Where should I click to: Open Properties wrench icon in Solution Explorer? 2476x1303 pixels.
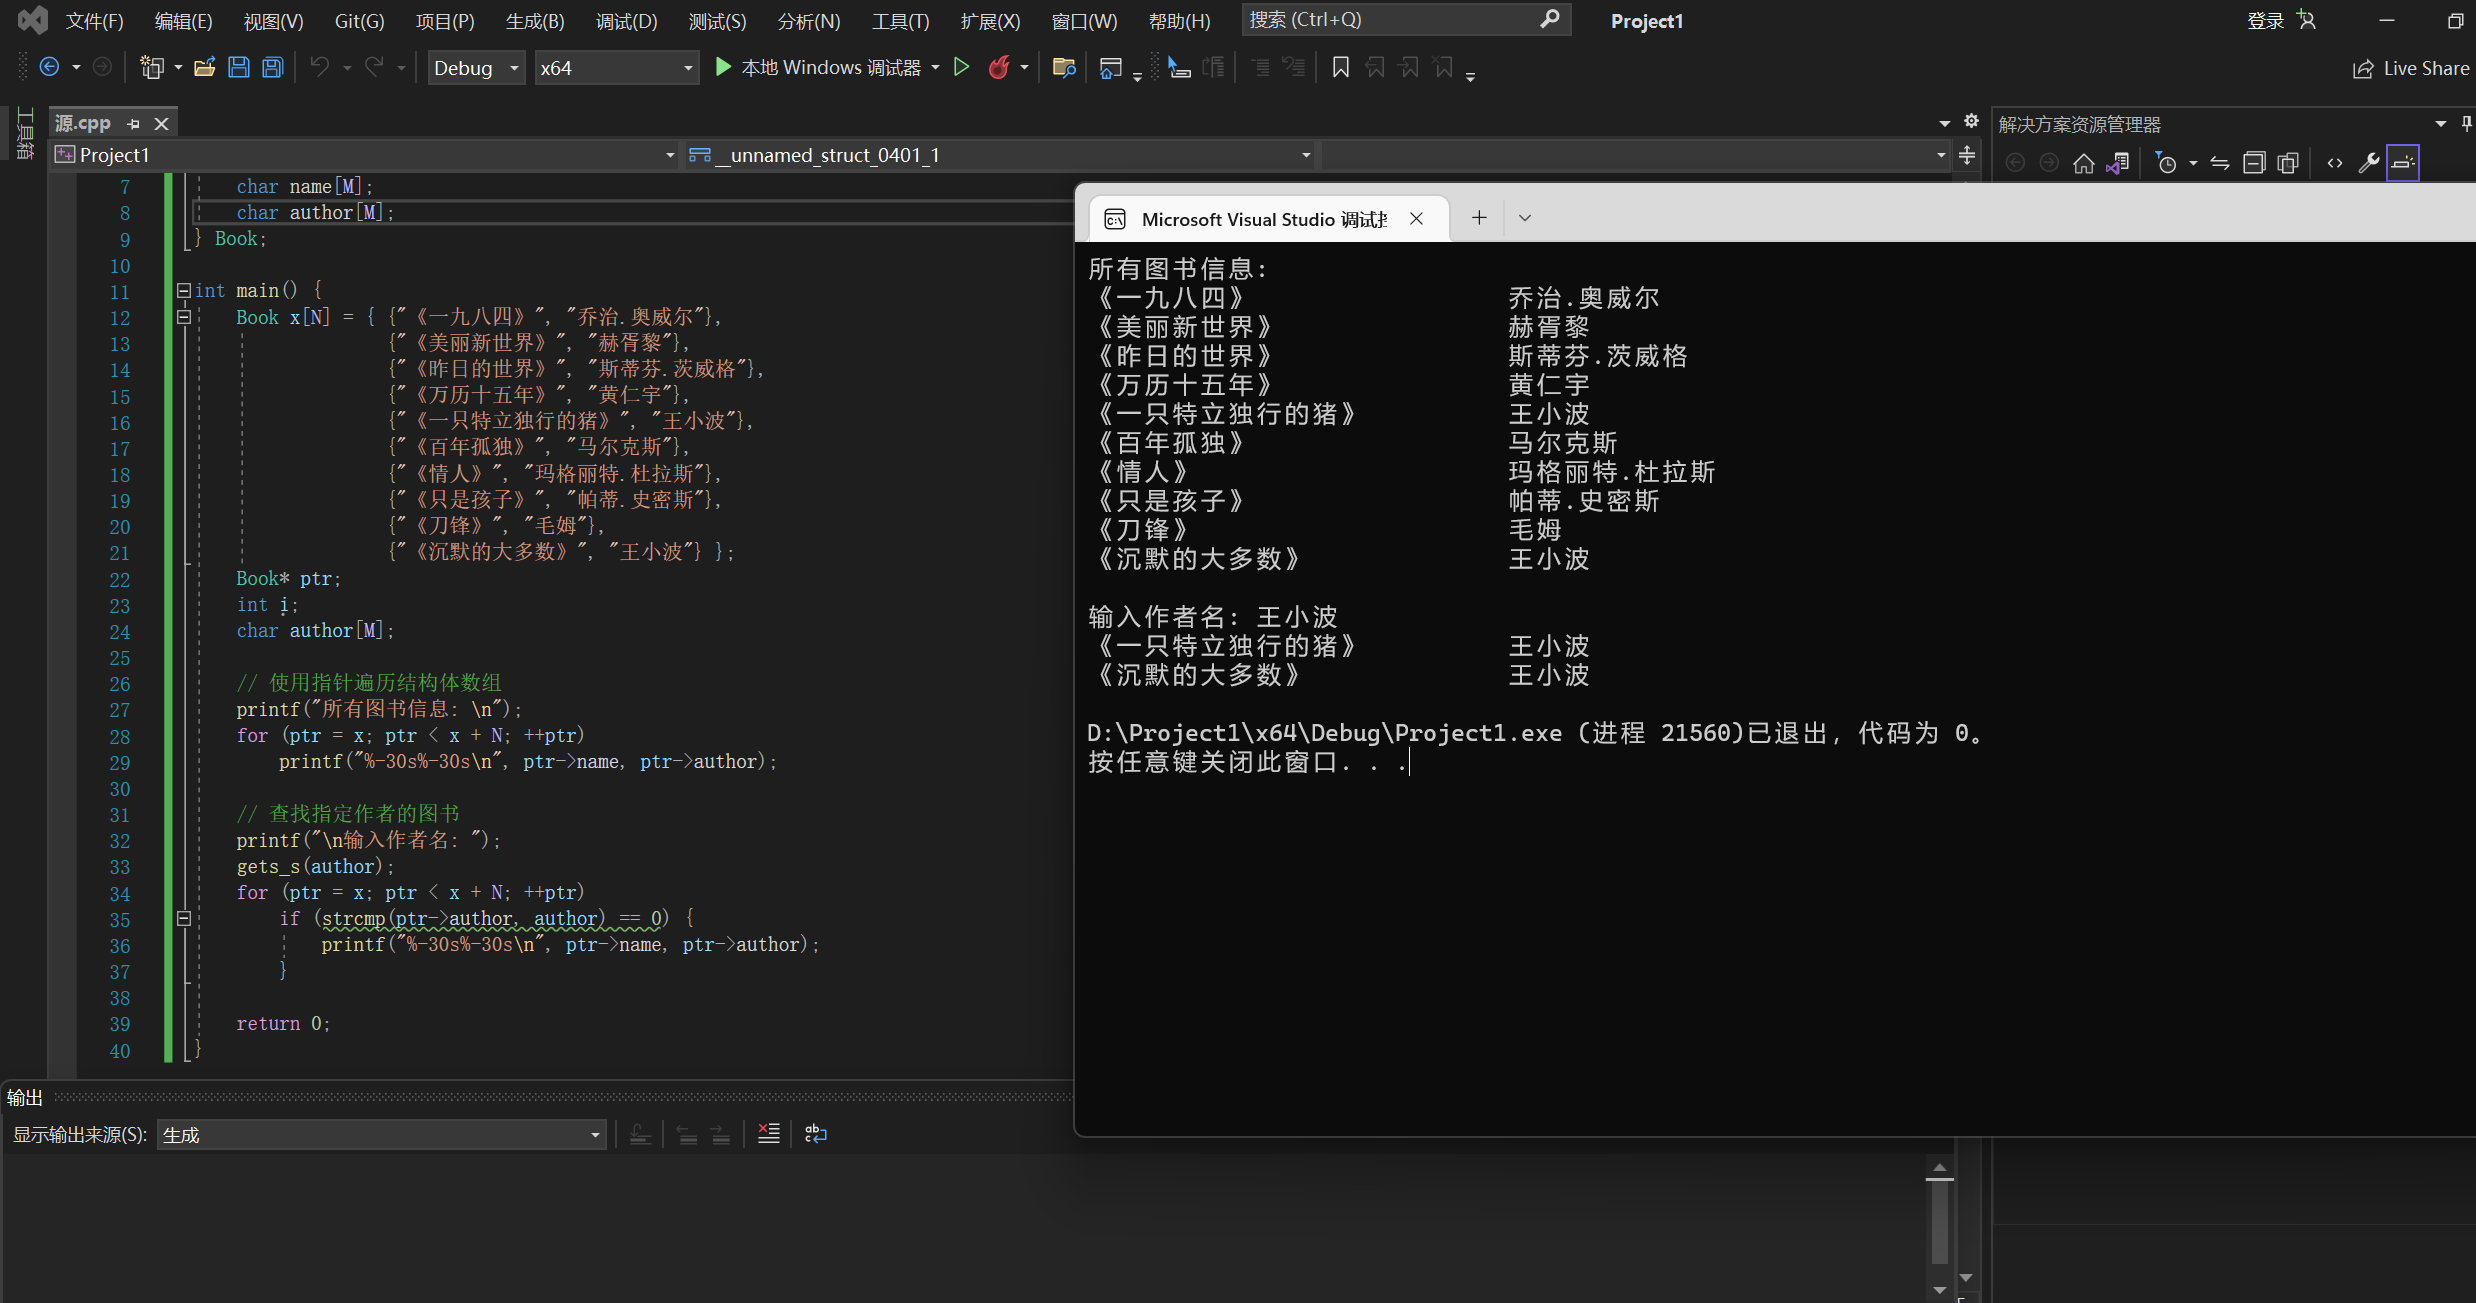pos(2368,163)
